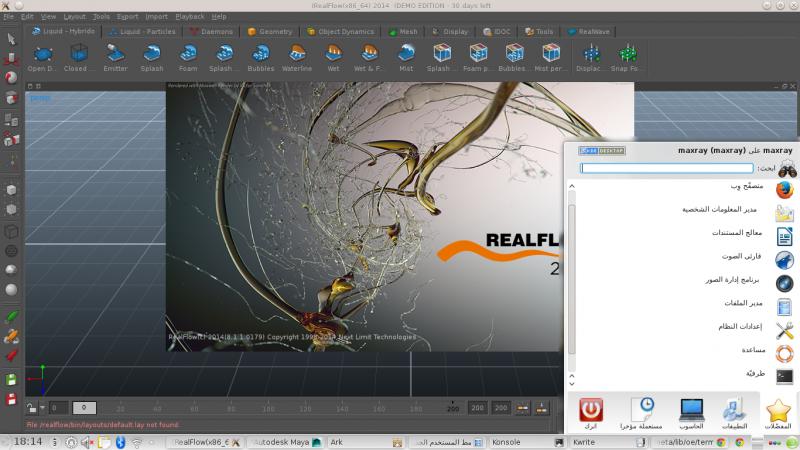The image size is (800, 450).
Task: Switch to Liquid - Hybrido tab
Action: click(x=63, y=31)
